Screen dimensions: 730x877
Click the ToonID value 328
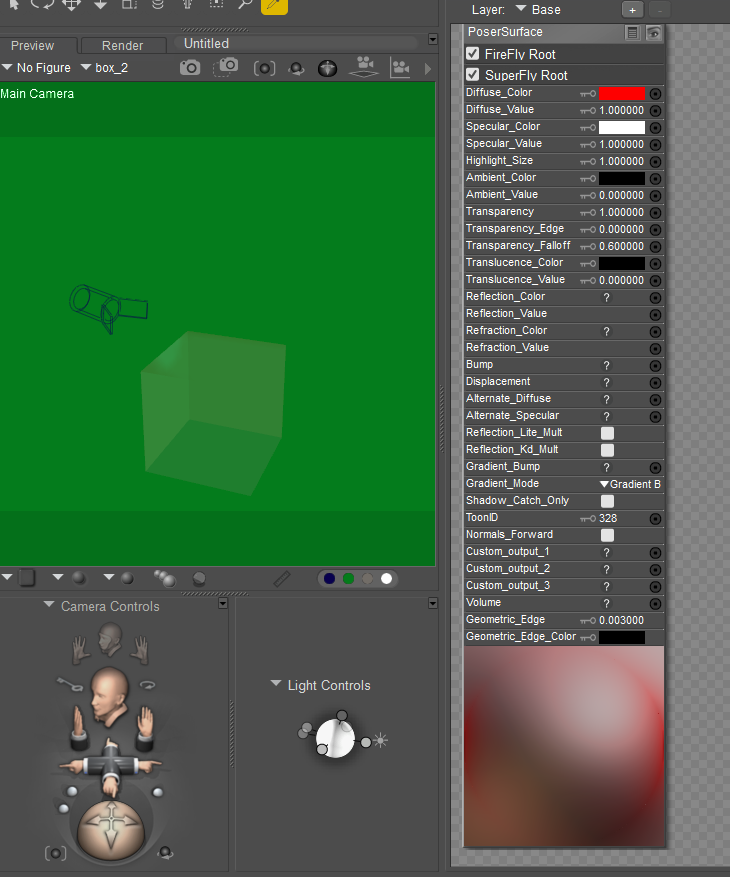point(608,518)
